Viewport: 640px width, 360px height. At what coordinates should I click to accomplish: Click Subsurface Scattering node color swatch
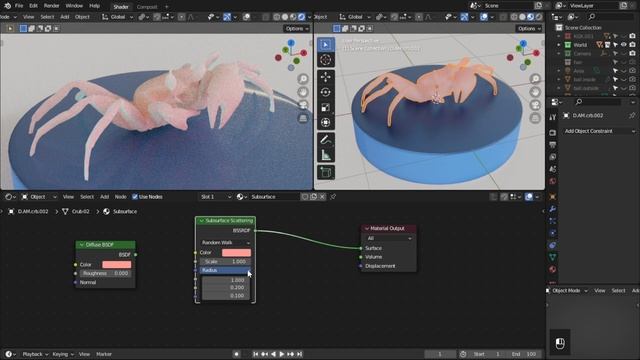coord(236,252)
